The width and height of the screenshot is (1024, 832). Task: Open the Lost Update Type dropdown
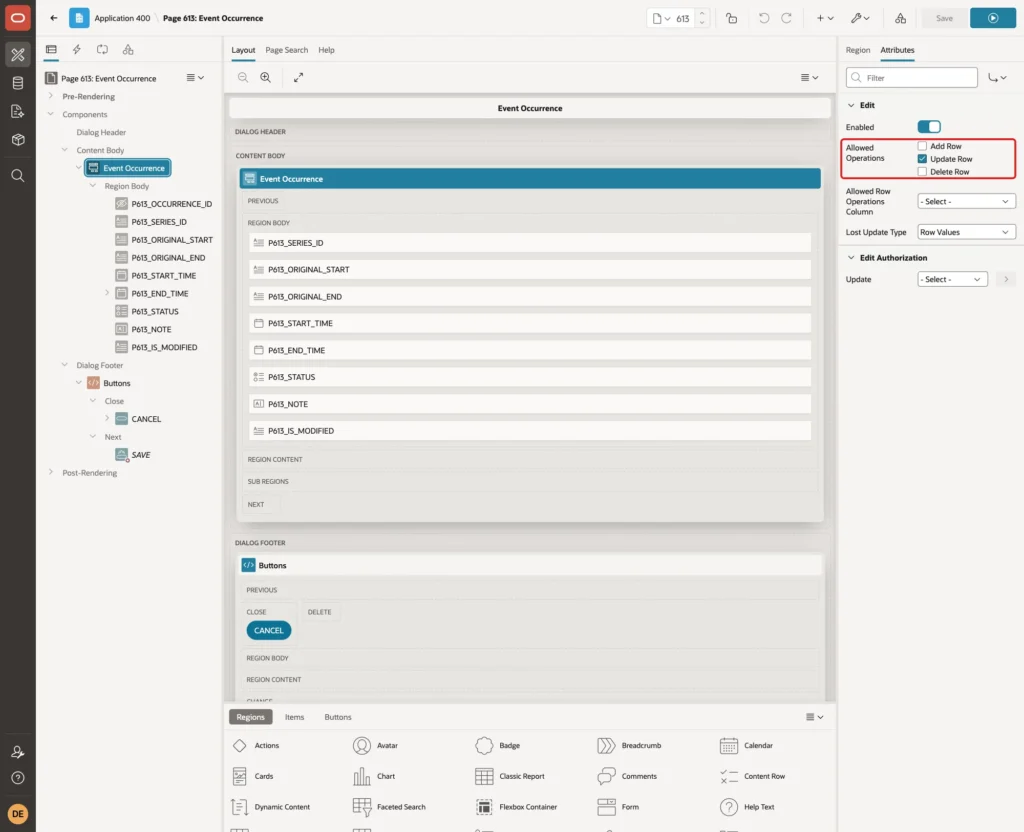966,232
